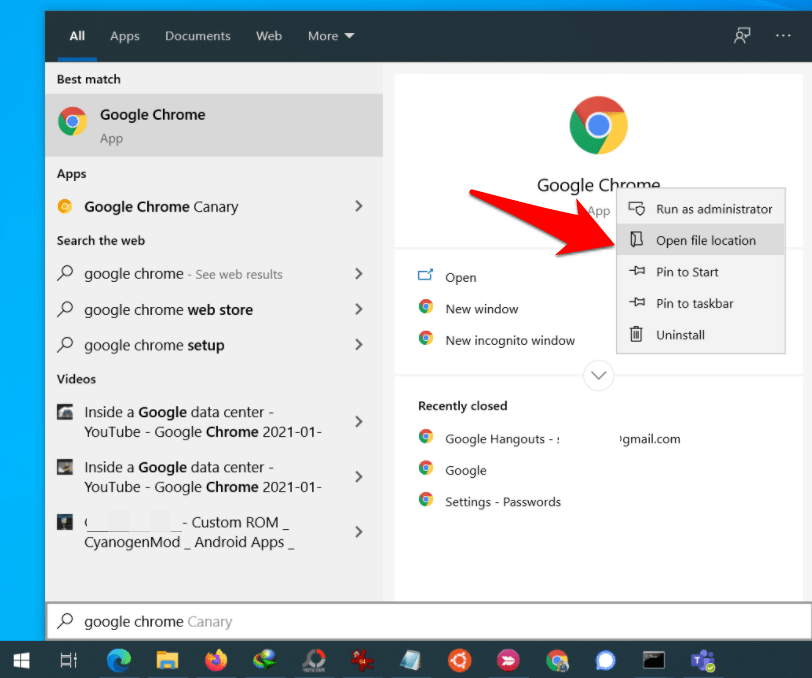Click the feedback icon in search header
The image size is (812, 678).
coord(742,36)
